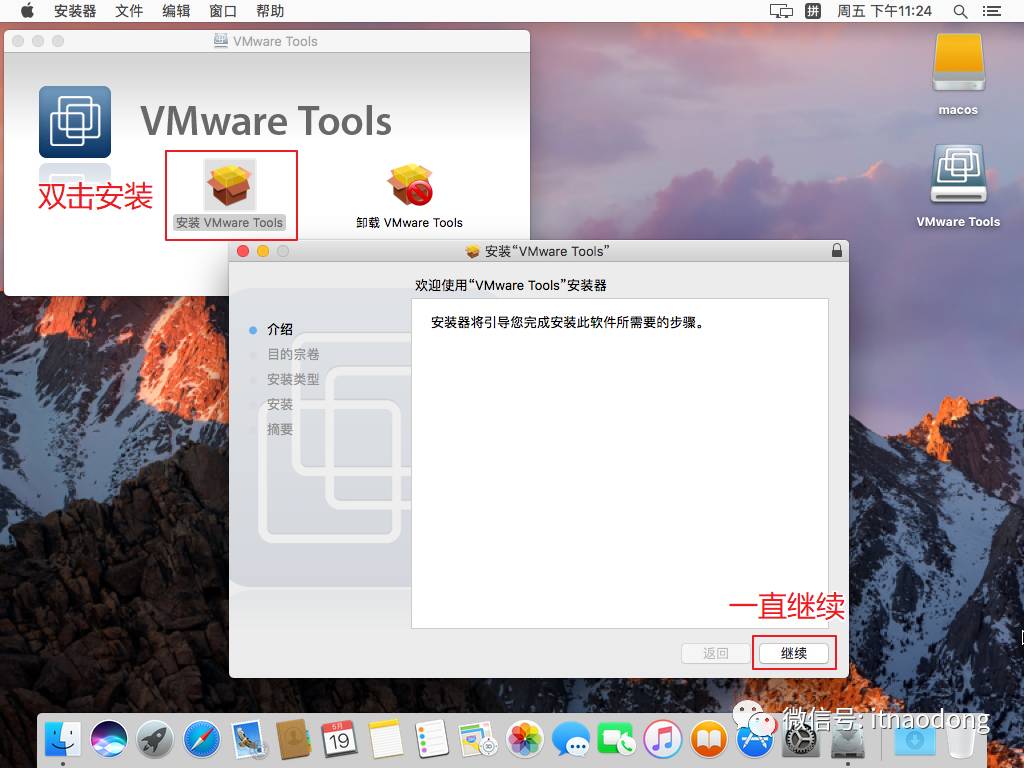
Task: Open Finder from the Dock
Action: (63, 739)
